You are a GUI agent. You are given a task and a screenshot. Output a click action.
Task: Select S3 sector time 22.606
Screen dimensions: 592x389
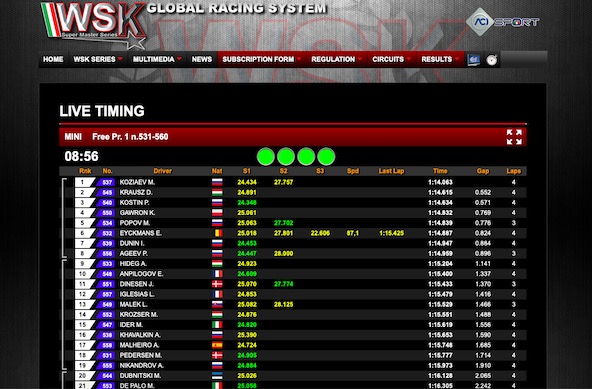[320, 233]
